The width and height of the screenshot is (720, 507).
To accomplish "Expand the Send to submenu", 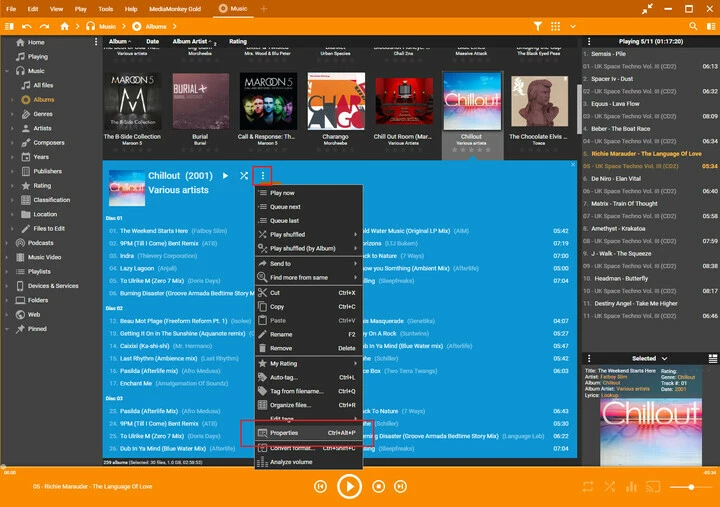I will [309, 264].
